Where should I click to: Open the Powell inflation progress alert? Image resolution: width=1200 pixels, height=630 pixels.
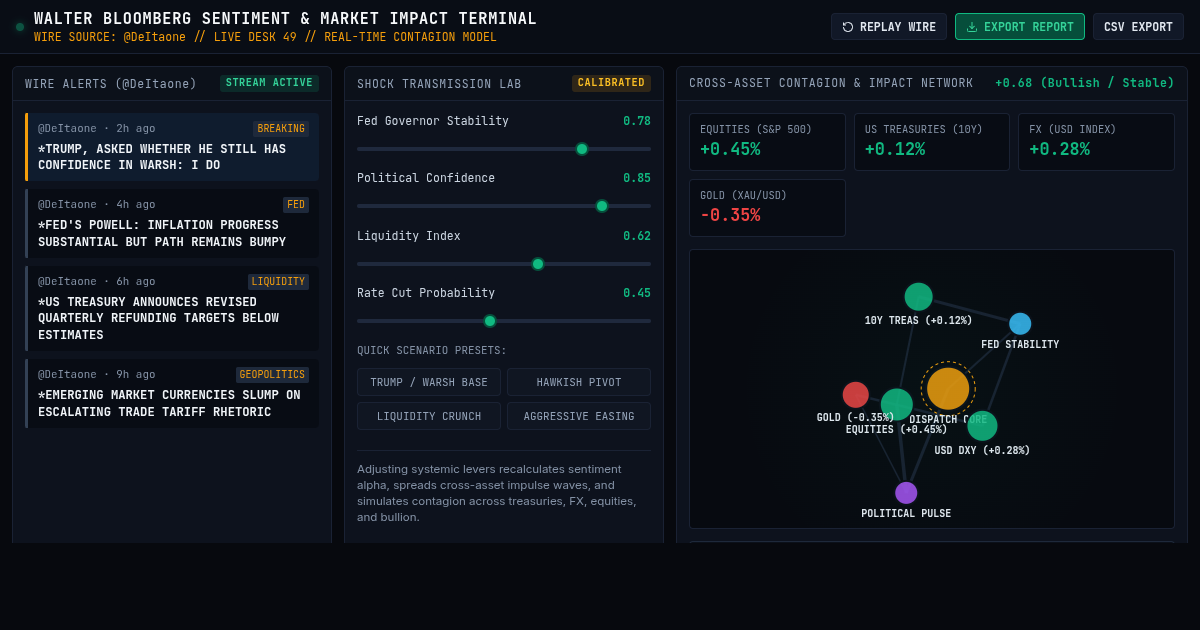172,223
